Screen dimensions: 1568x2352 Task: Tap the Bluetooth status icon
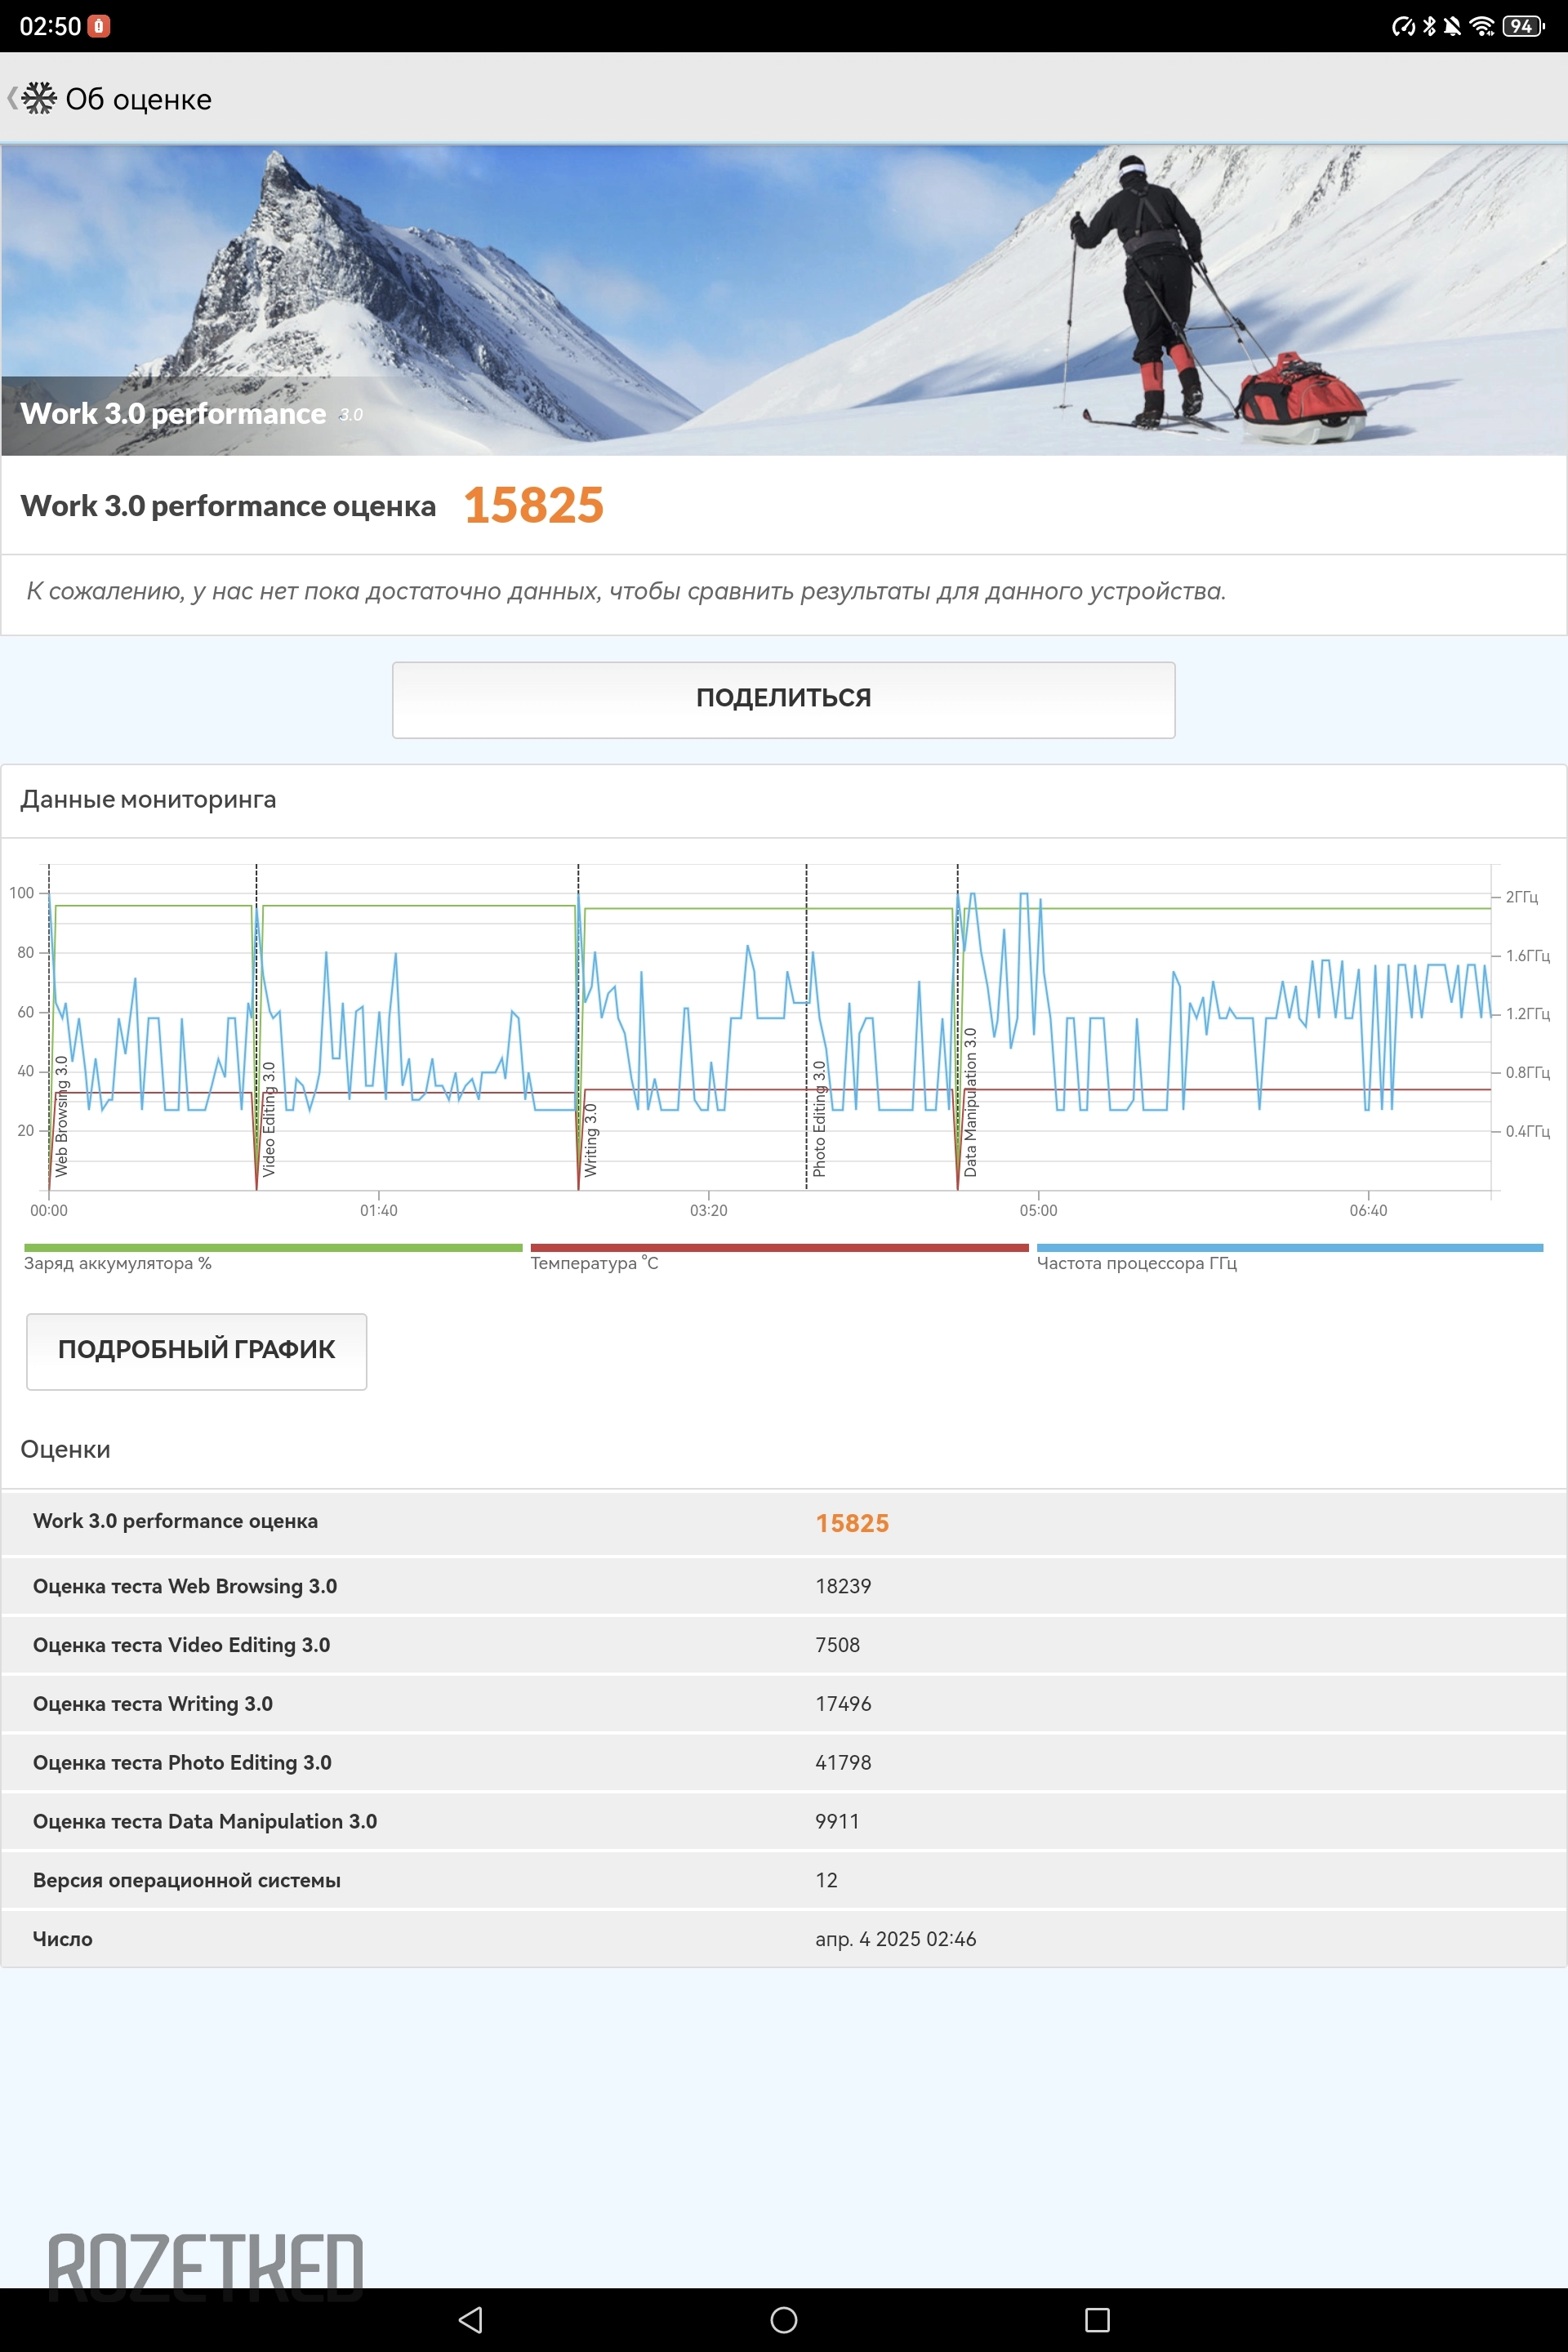[x=1429, y=26]
